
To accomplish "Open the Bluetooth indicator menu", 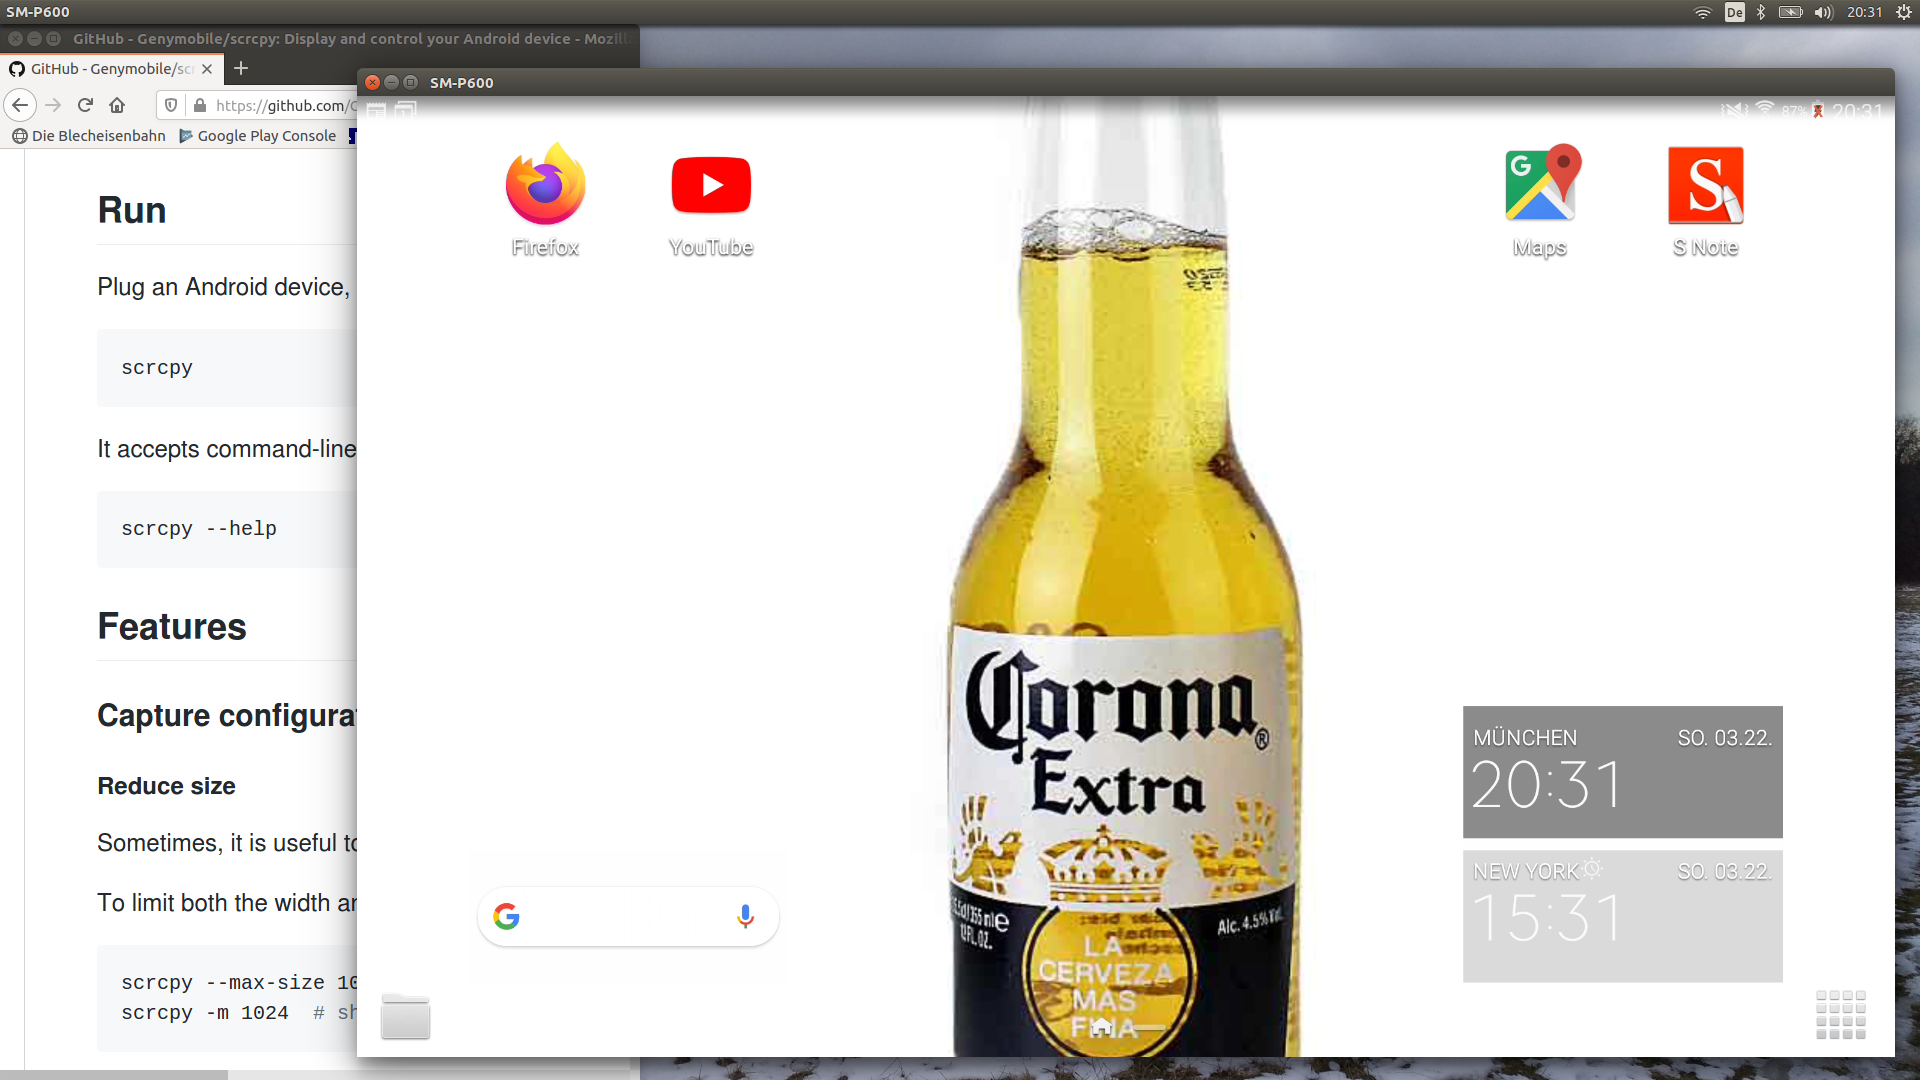I will [x=1761, y=12].
